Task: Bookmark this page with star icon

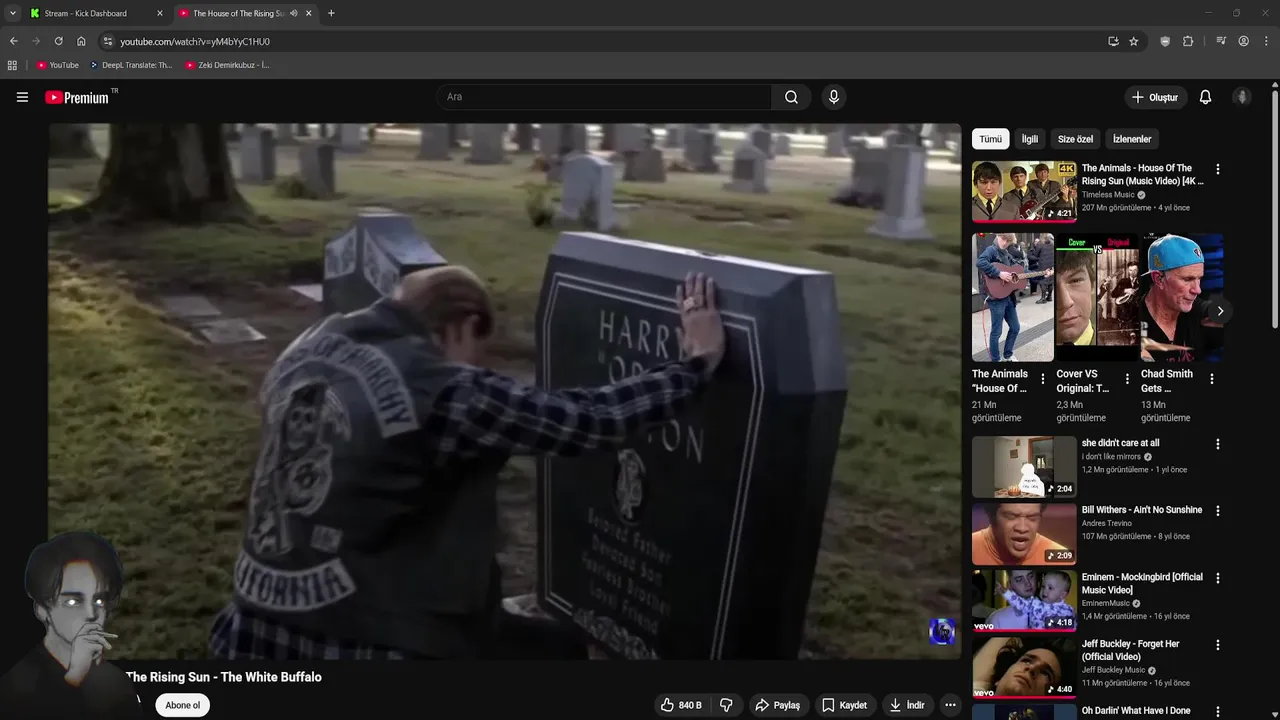Action: click(1133, 41)
